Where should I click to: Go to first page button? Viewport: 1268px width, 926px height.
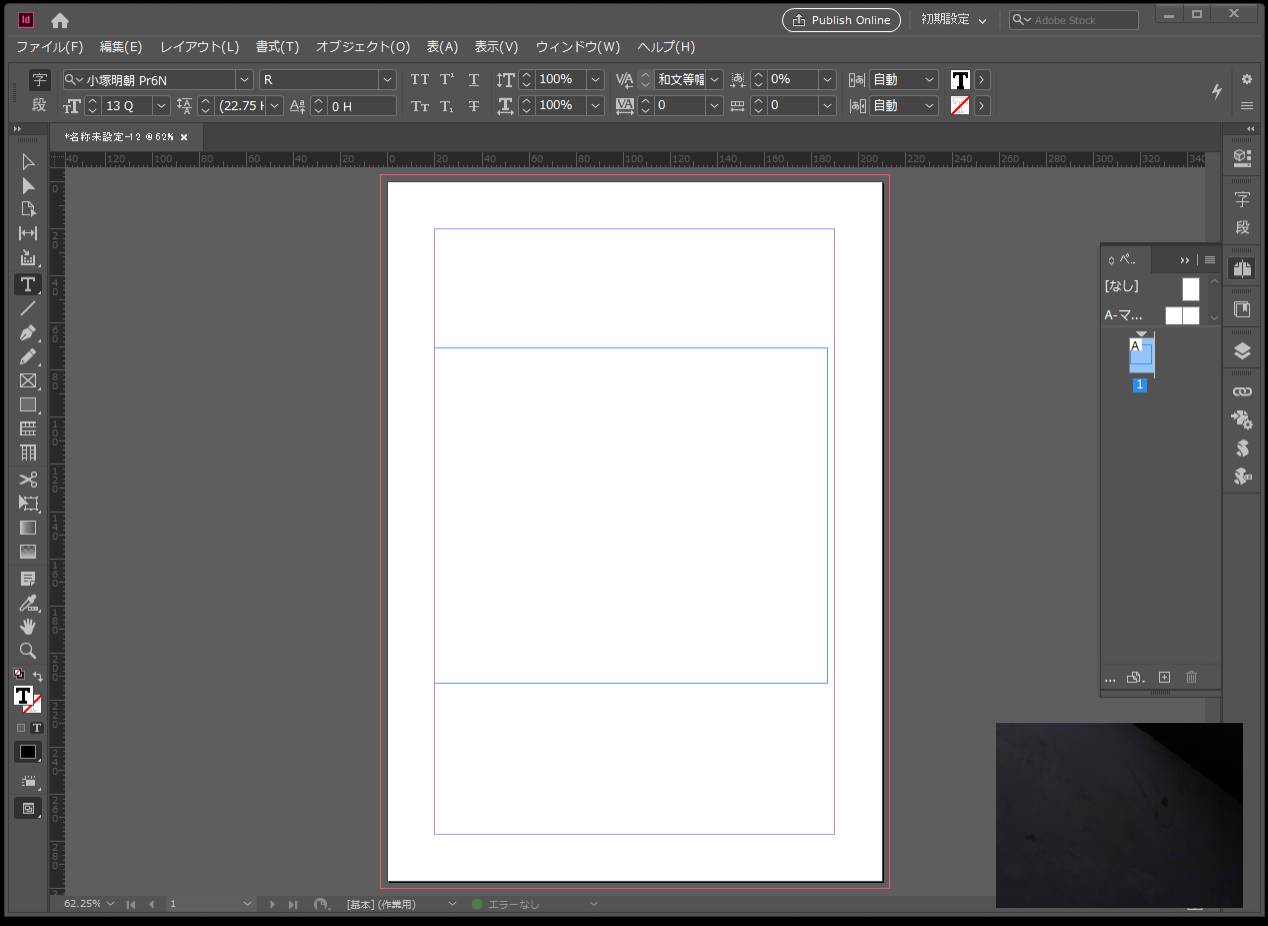coord(130,904)
